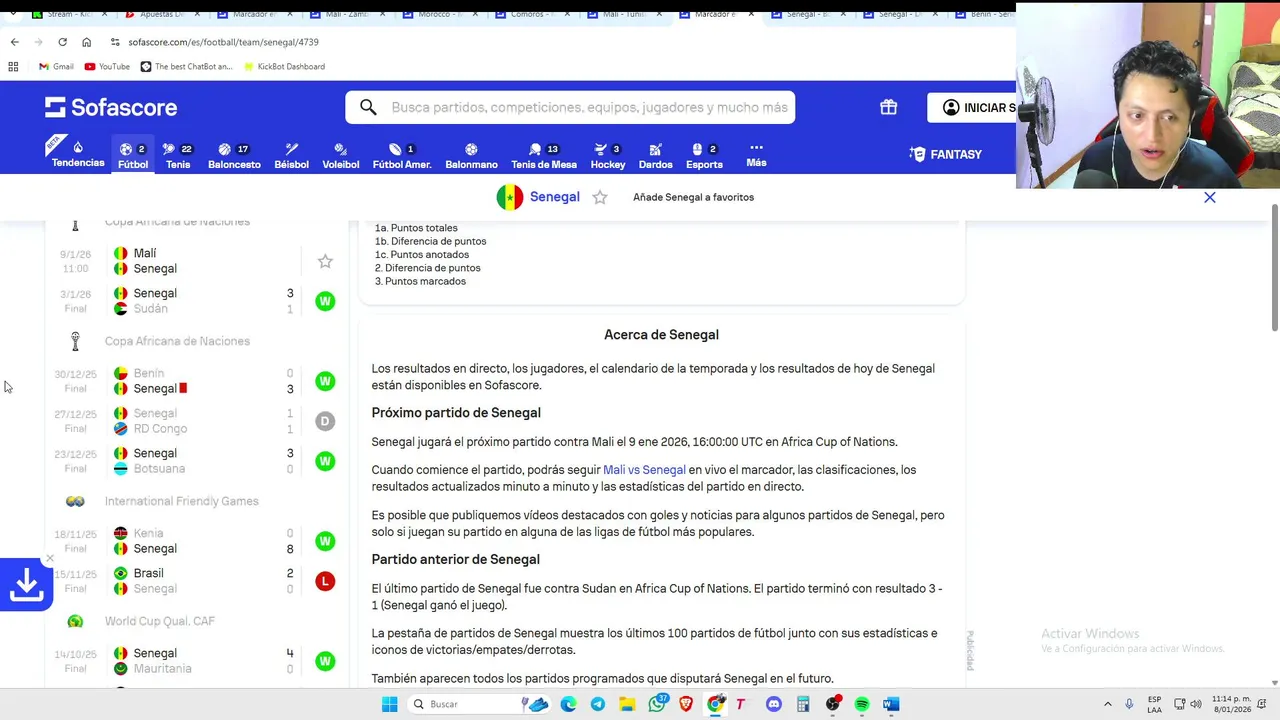Select the Balonmano sport icon
This screenshot has height=720, width=1280.
tap(471, 155)
